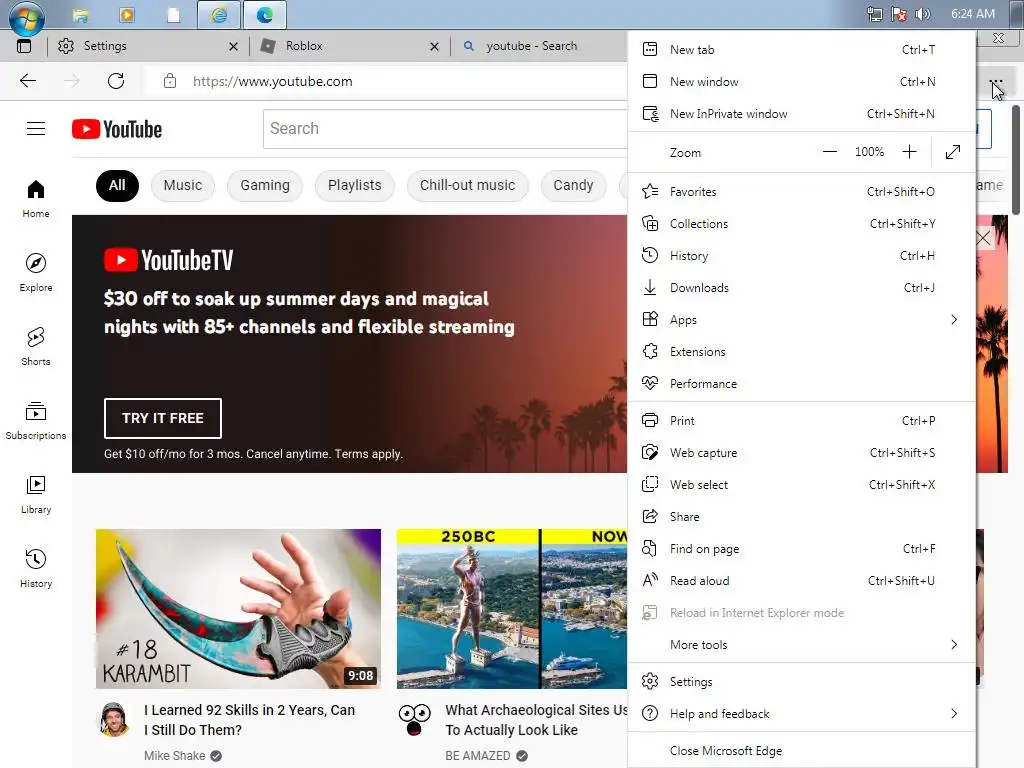Click the browser back arrow
The width and height of the screenshot is (1024, 768).
point(28,81)
